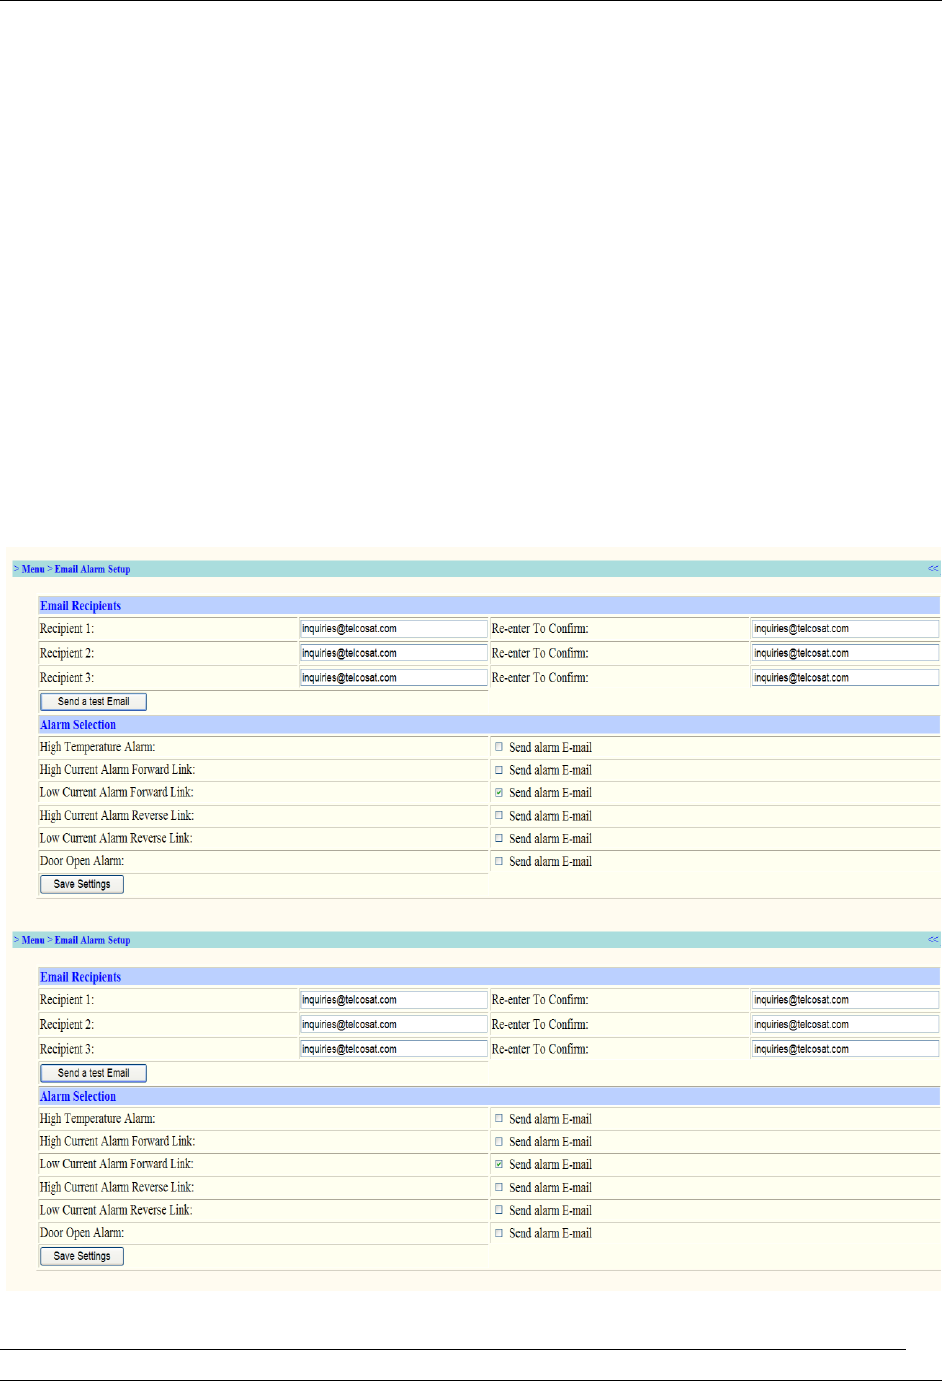Click Send a test Email in the first panel
Screen dimensions: 942x1381
93,702
